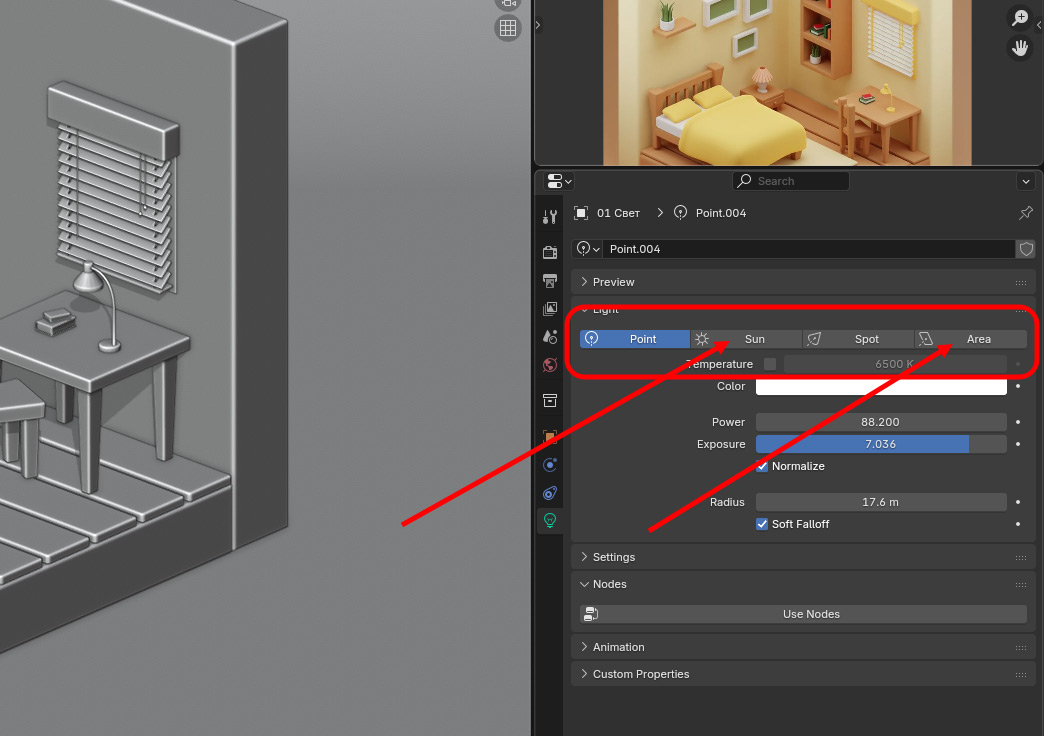
Task: Open the Render properties tab
Action: point(549,252)
